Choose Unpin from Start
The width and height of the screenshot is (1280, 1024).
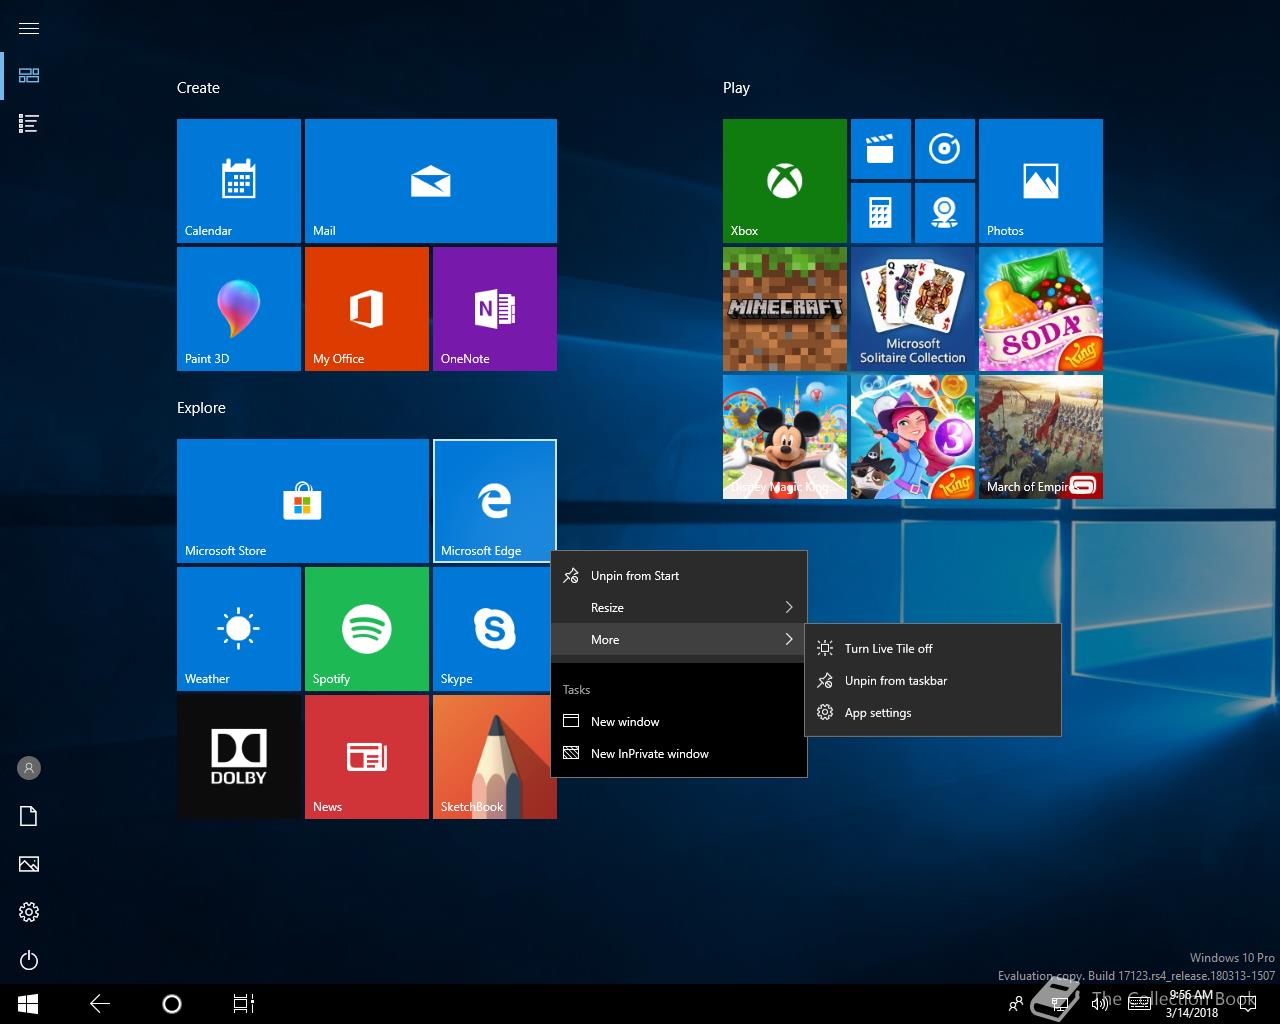(634, 576)
